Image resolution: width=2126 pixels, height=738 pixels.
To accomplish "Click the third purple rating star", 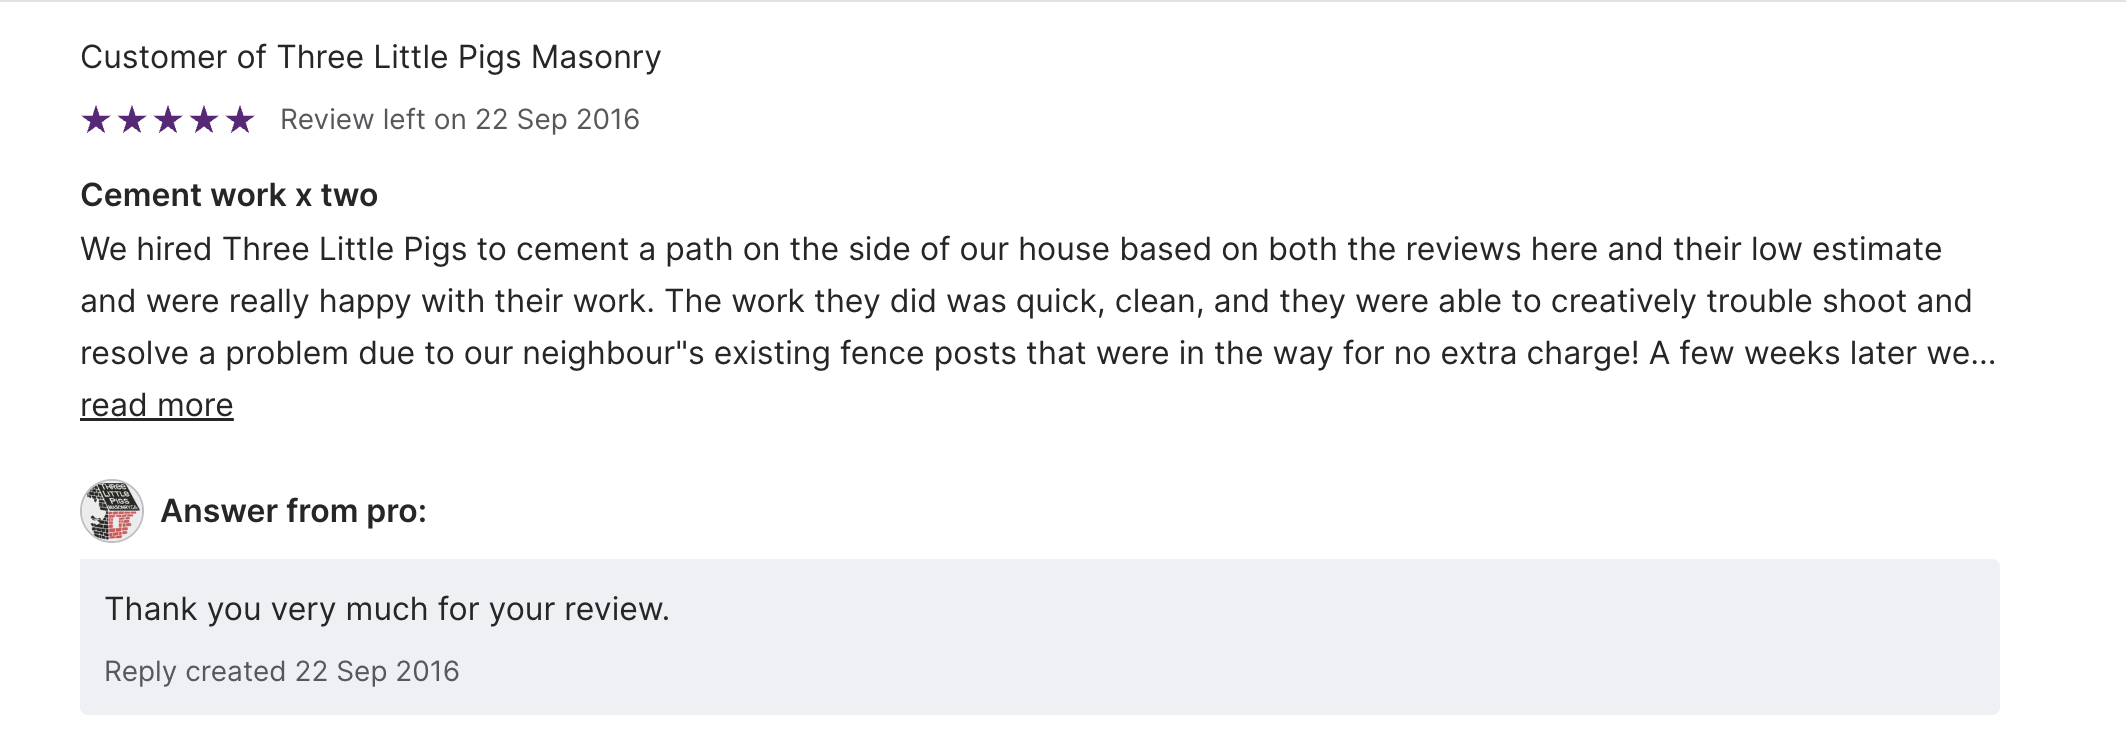I will [168, 120].
